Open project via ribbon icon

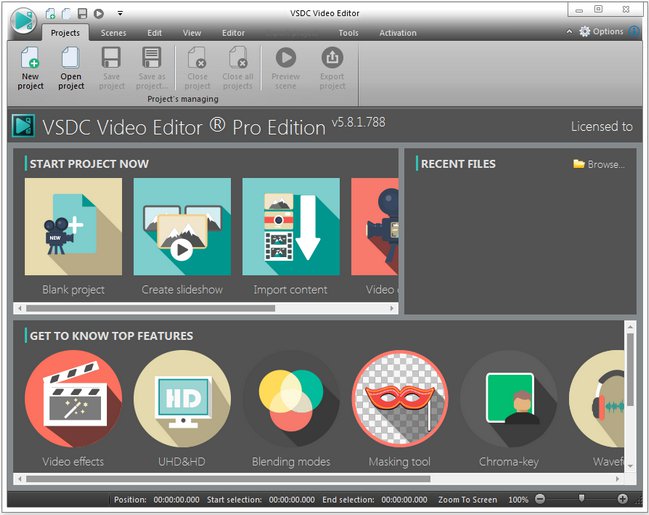click(x=71, y=58)
